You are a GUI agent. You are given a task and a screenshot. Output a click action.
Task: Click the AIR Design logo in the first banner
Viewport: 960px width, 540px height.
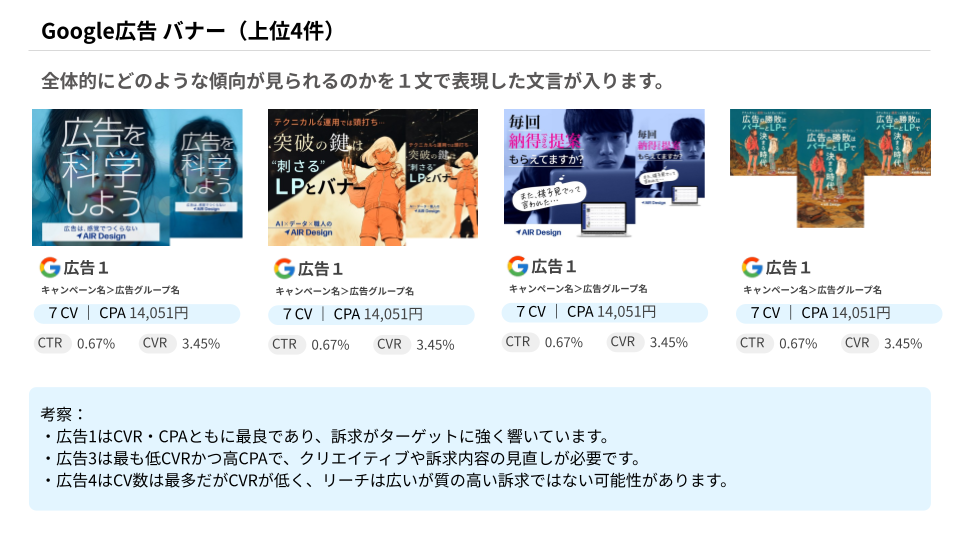click(101, 236)
